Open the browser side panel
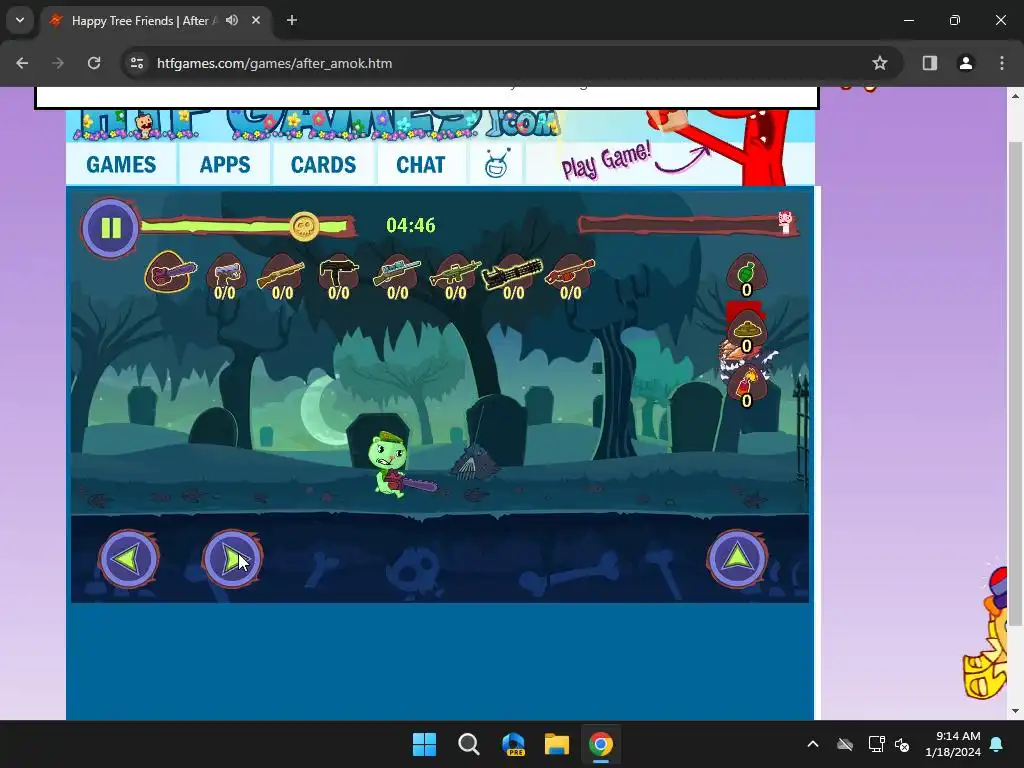1024x768 pixels. click(x=929, y=63)
